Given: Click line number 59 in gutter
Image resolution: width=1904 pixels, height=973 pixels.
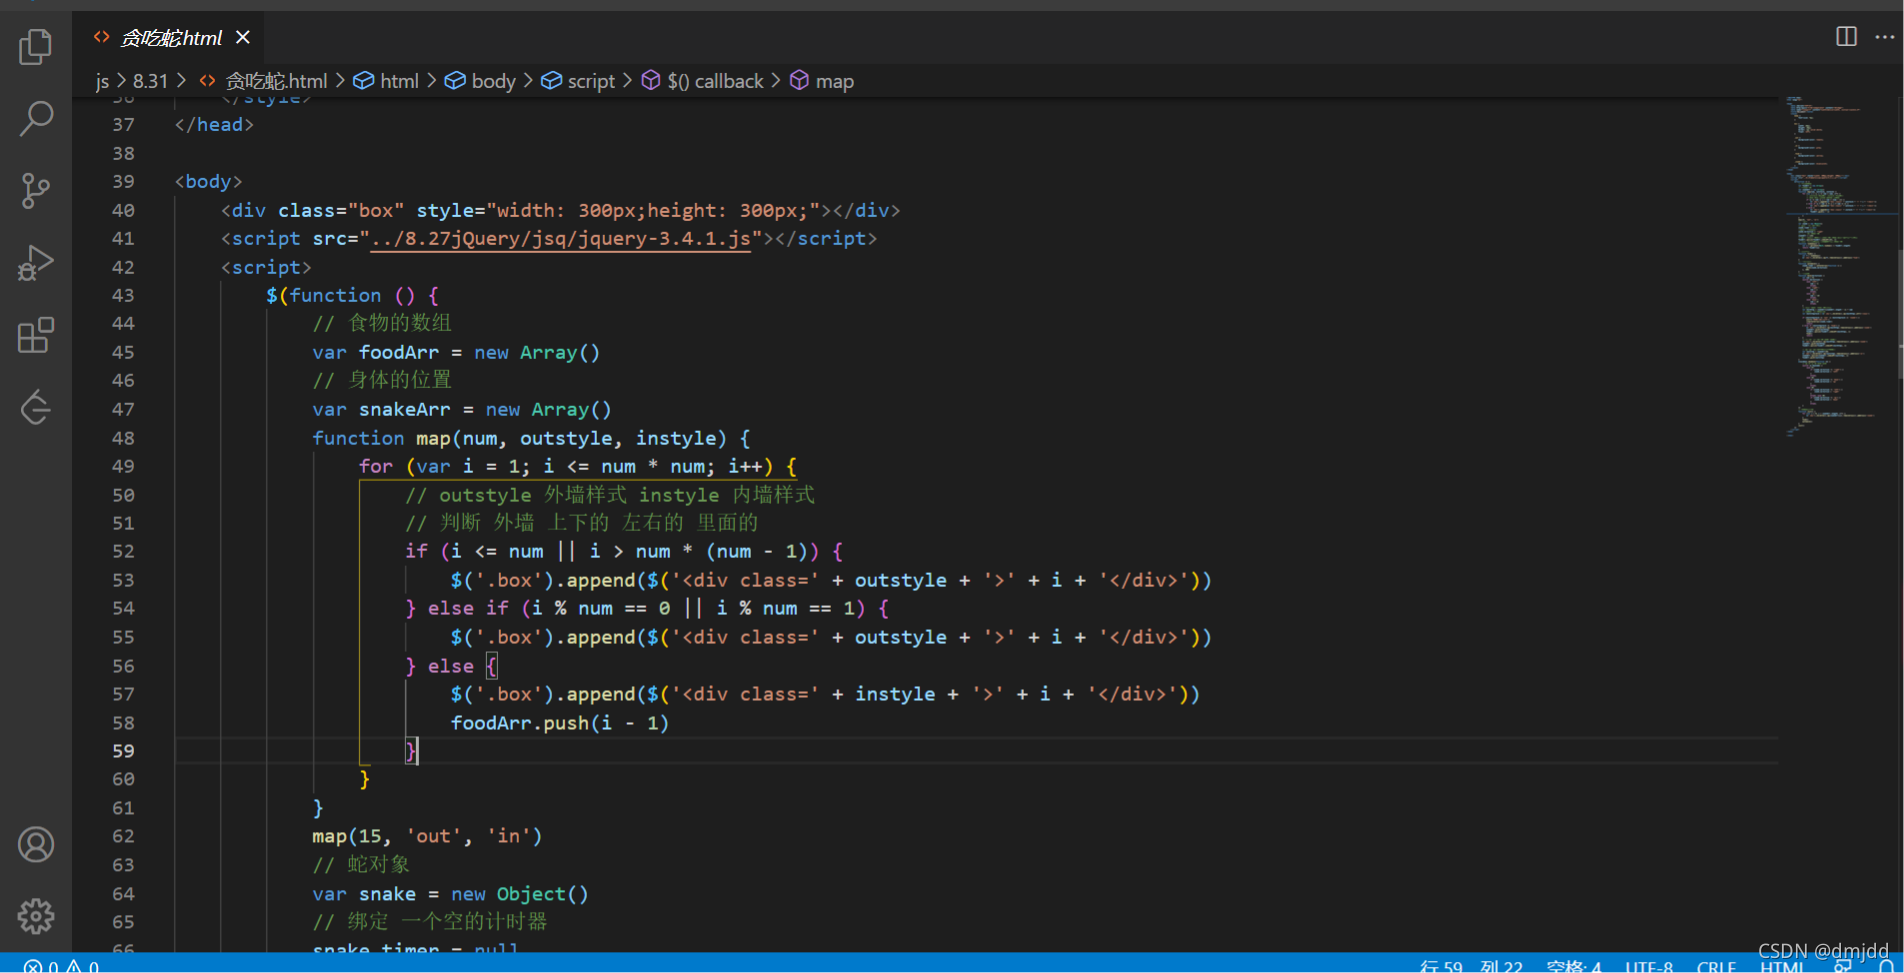Looking at the screenshot, I should click(x=123, y=751).
